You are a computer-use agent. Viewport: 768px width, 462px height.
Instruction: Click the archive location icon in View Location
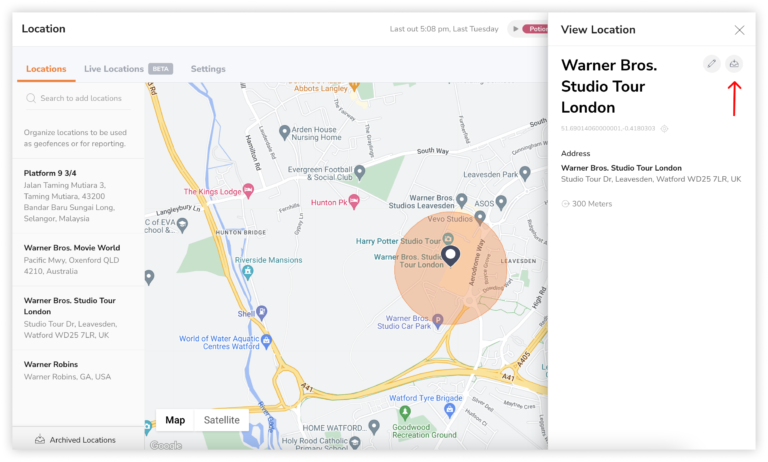point(734,64)
